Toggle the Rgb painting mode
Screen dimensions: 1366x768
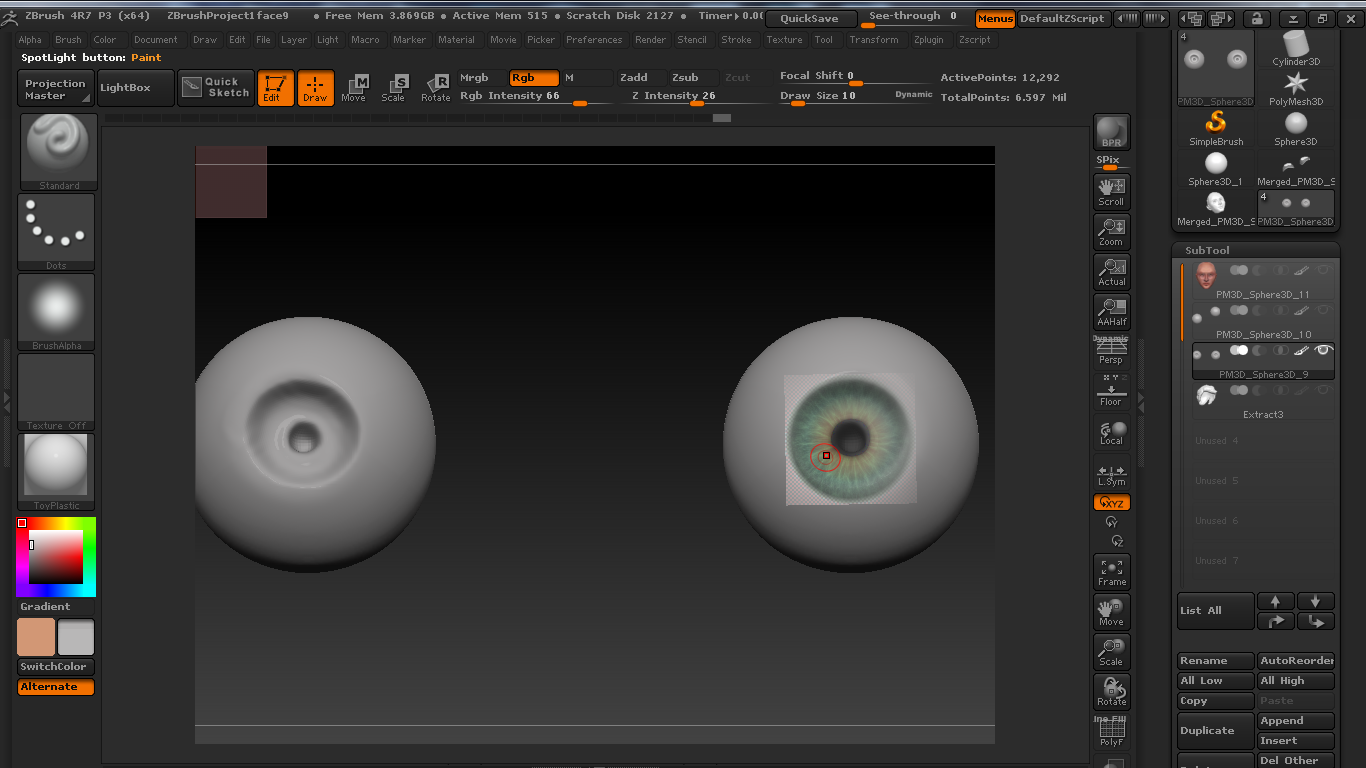coord(534,78)
